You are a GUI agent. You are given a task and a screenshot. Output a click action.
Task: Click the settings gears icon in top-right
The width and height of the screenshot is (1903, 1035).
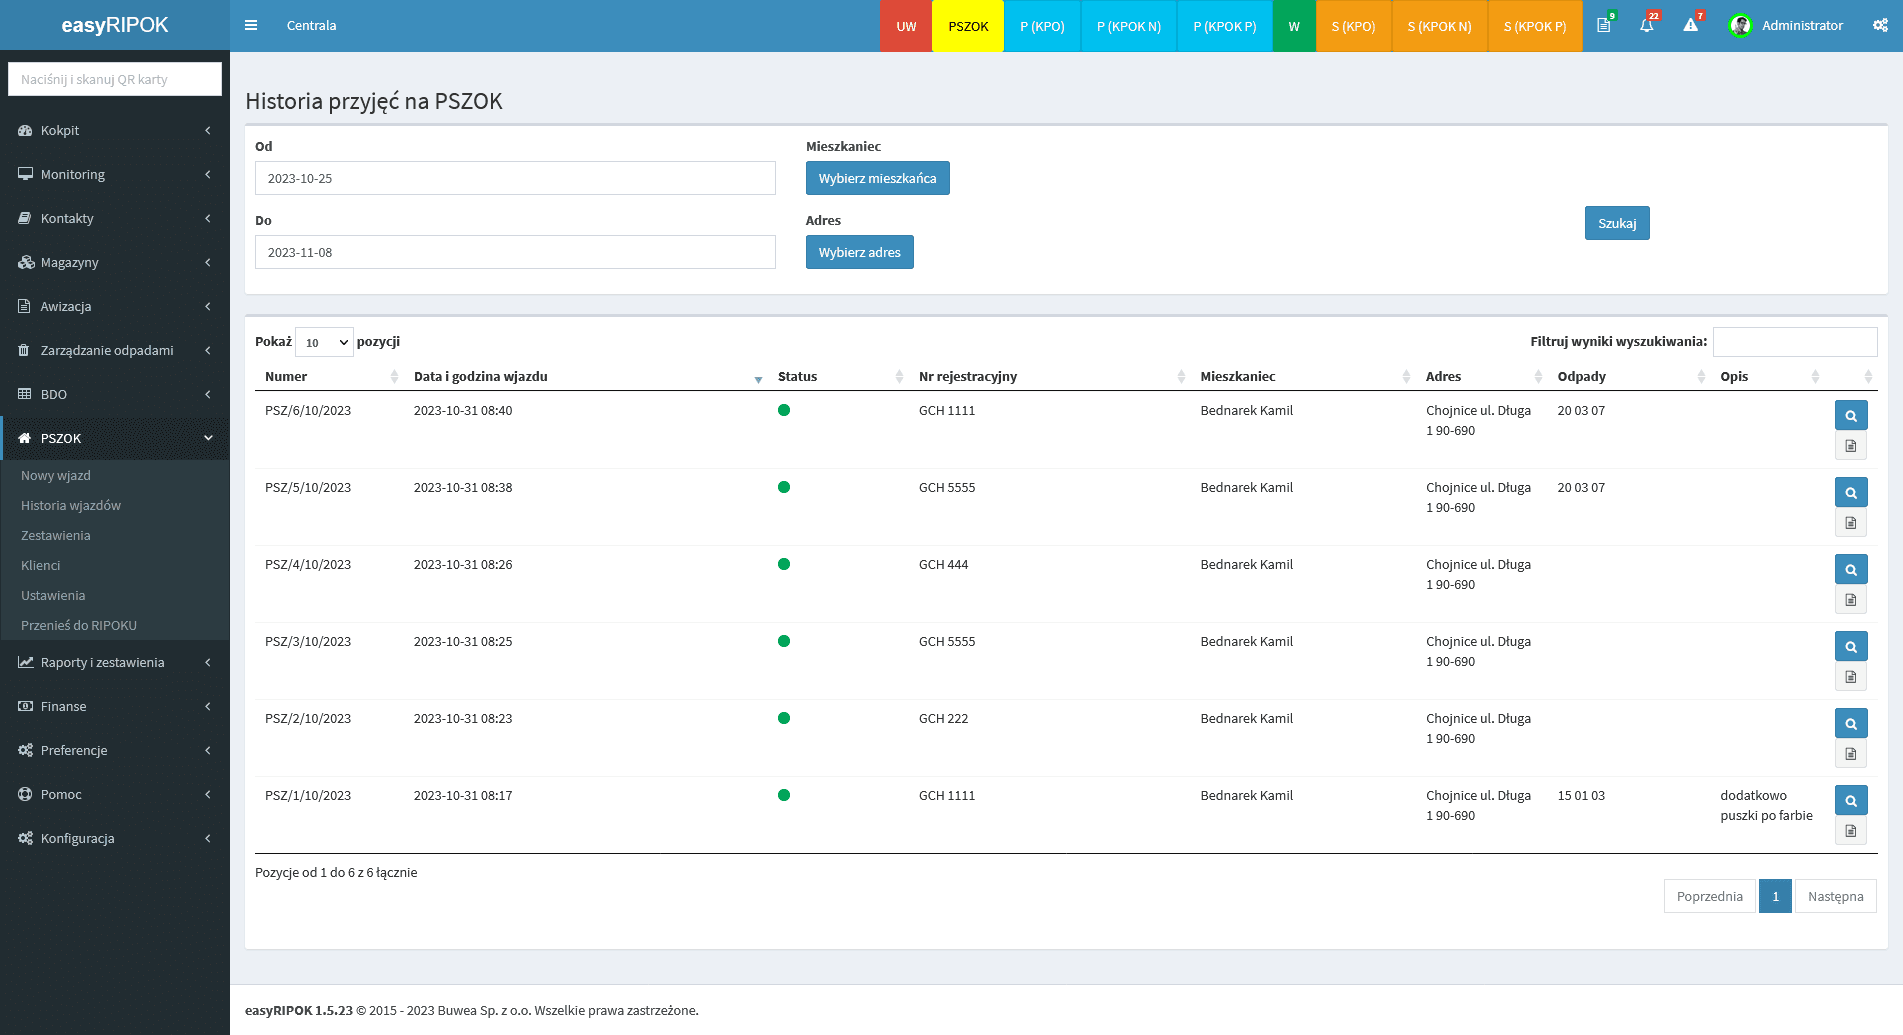pyautogui.click(x=1880, y=25)
